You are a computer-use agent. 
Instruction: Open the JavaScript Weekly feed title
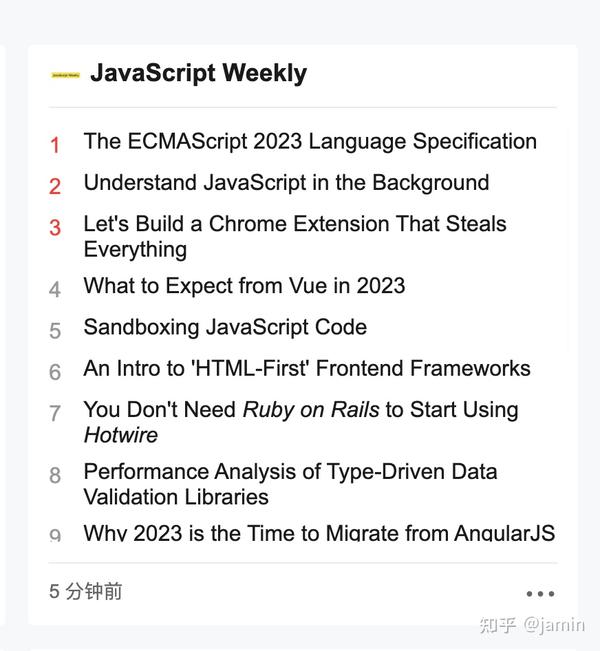pos(198,73)
